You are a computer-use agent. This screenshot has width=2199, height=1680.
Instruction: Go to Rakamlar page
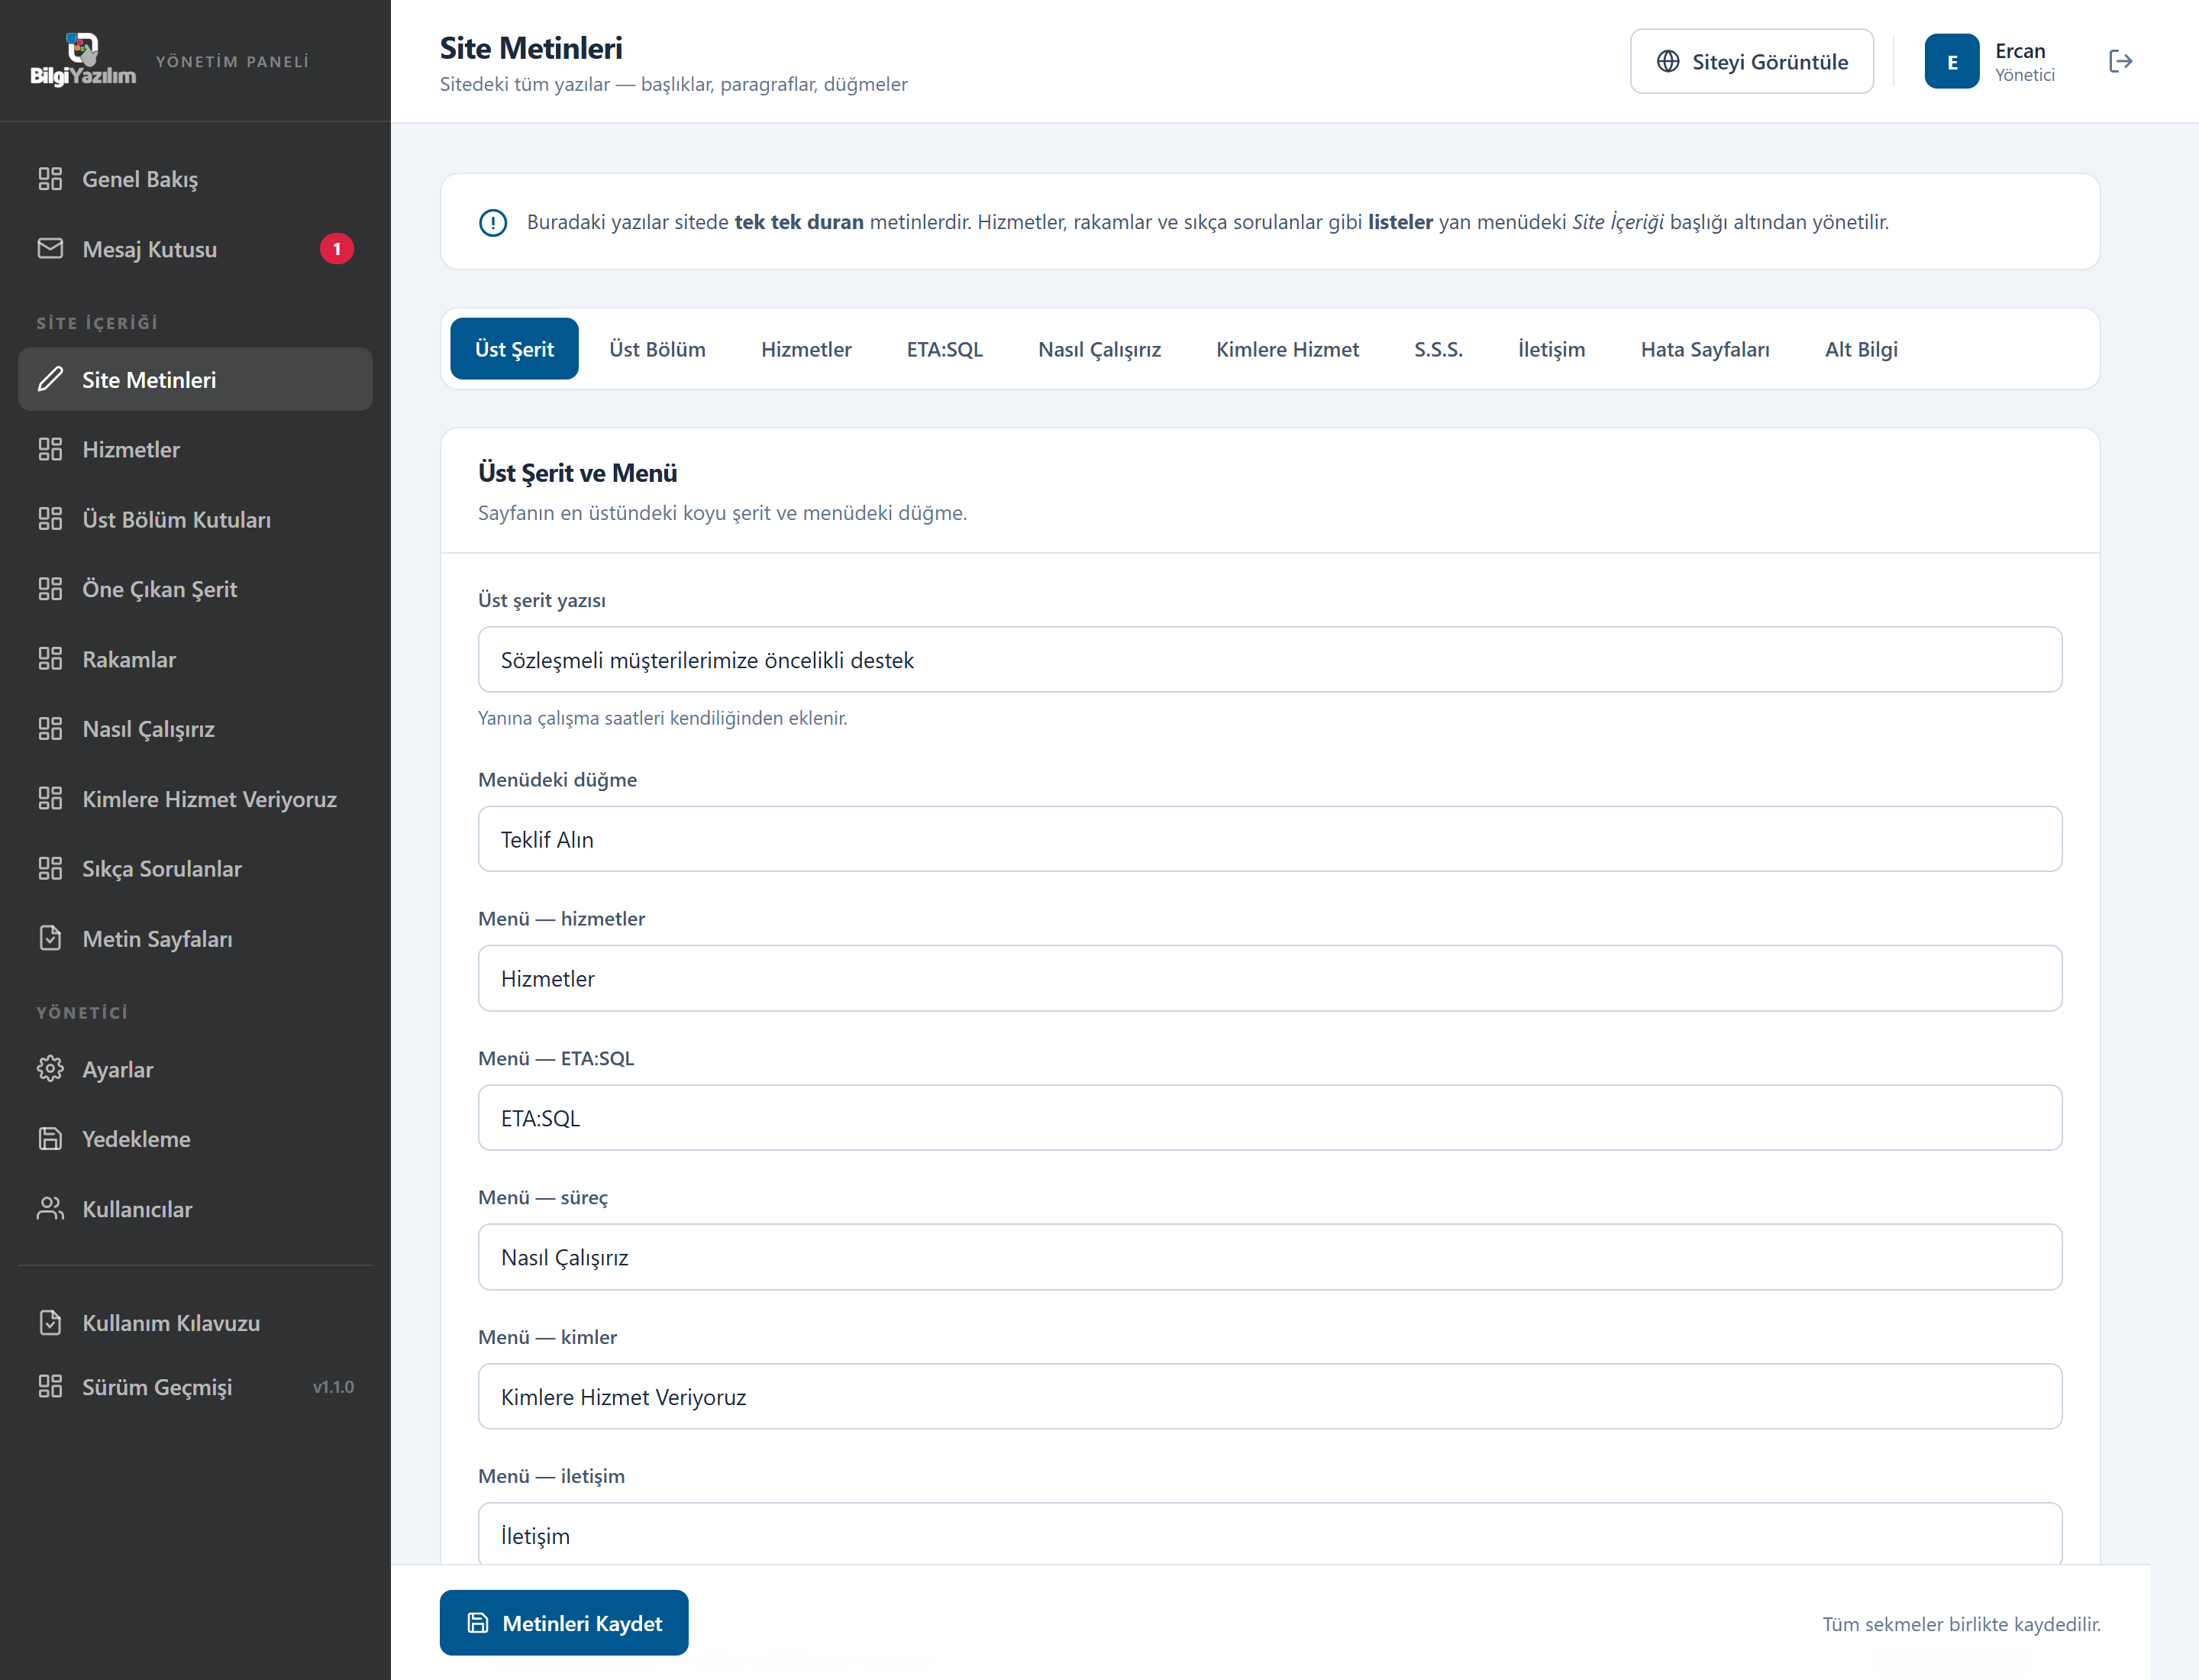pyautogui.click(x=195, y=659)
